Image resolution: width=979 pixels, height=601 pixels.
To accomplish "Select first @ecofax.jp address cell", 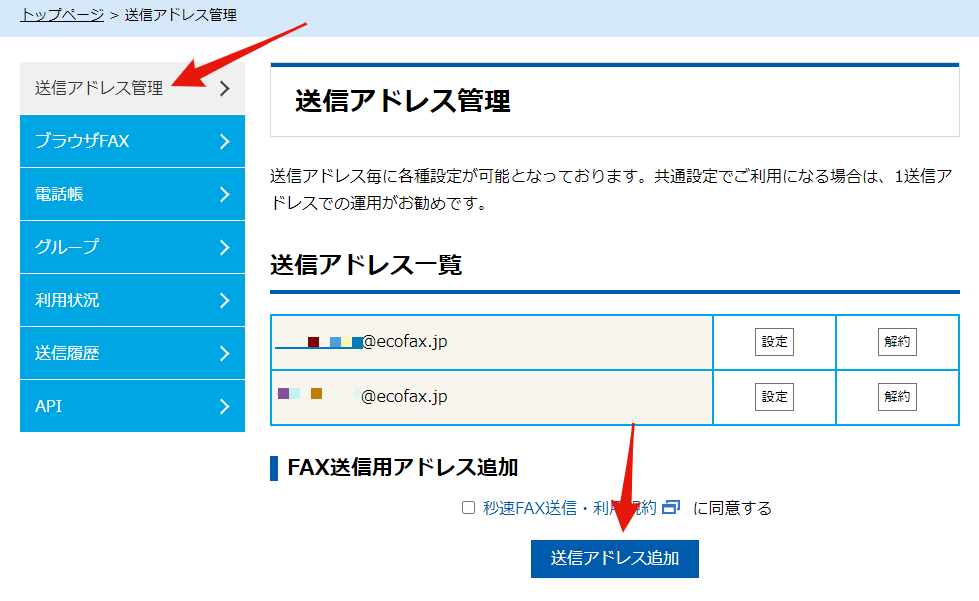I will [x=491, y=342].
